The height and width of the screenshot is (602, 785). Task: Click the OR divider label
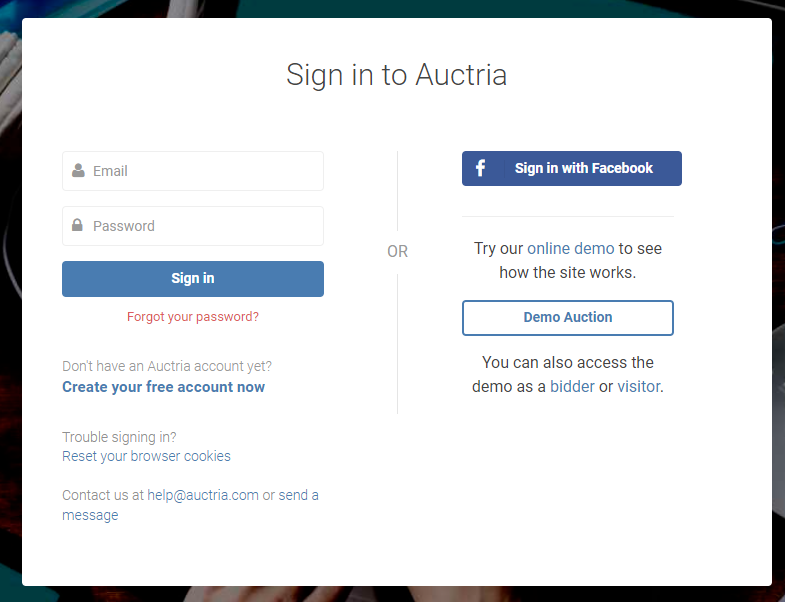click(398, 252)
